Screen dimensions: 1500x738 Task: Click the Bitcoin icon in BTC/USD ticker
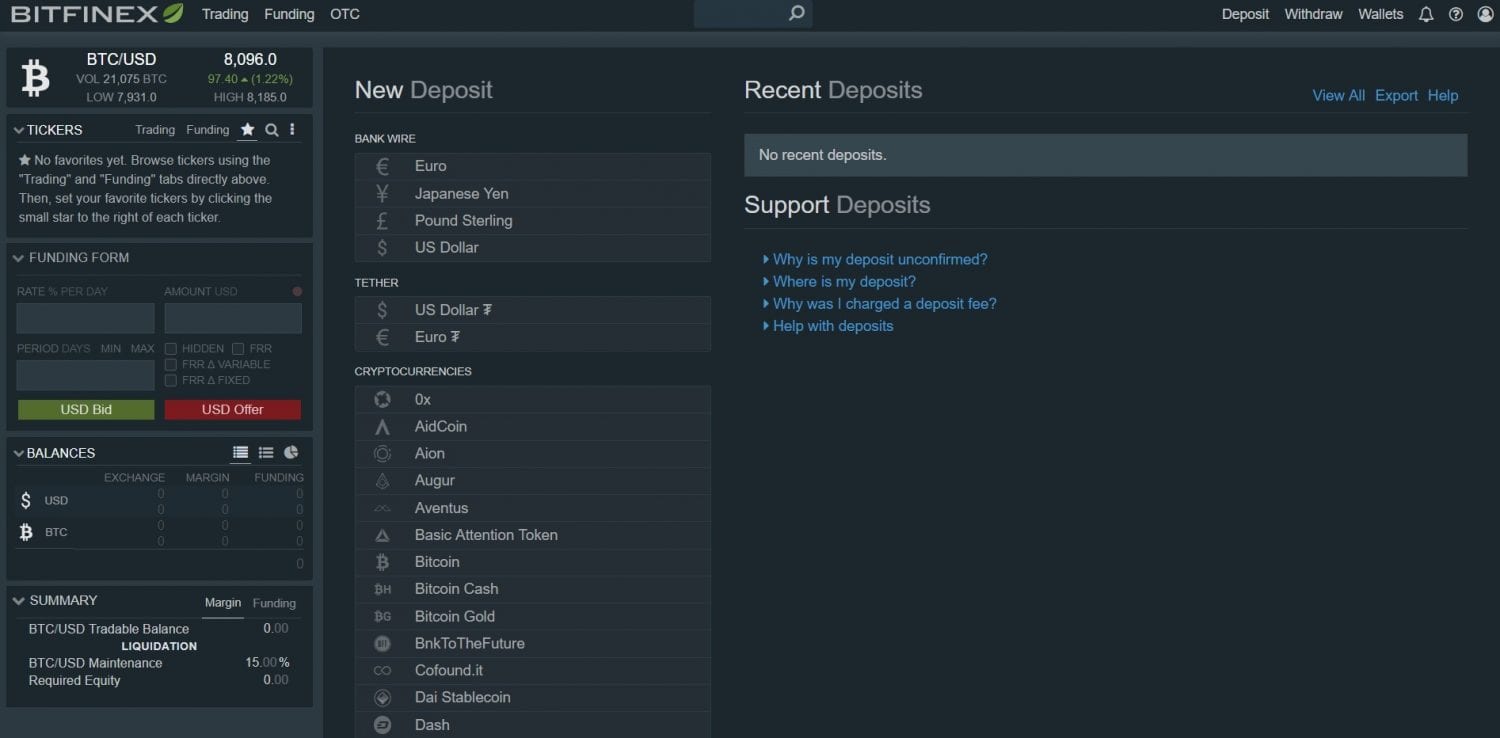tap(36, 77)
